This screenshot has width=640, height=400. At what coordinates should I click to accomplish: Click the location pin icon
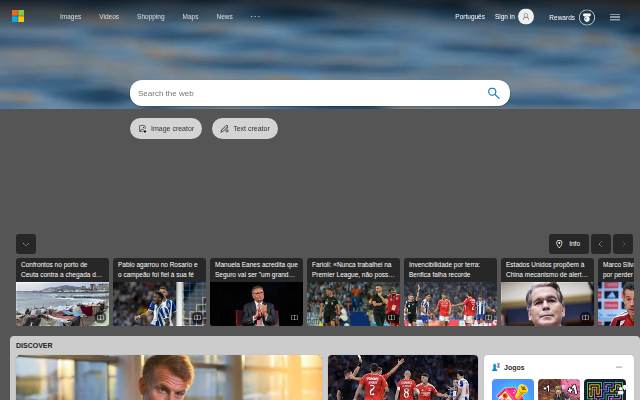(559, 244)
